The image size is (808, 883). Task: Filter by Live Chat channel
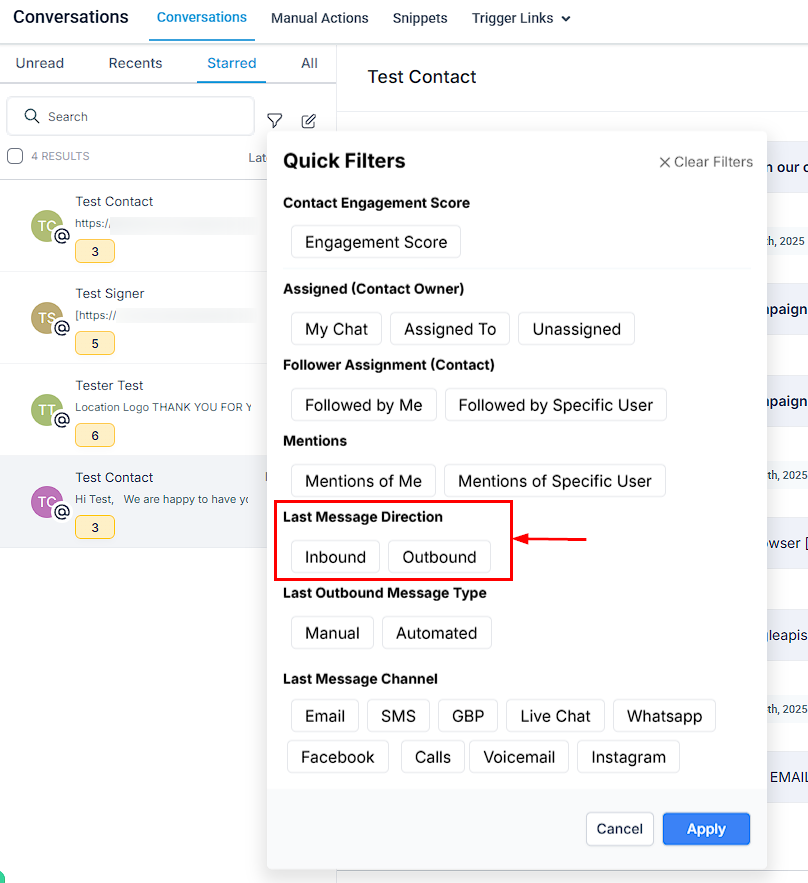pyautogui.click(x=555, y=716)
